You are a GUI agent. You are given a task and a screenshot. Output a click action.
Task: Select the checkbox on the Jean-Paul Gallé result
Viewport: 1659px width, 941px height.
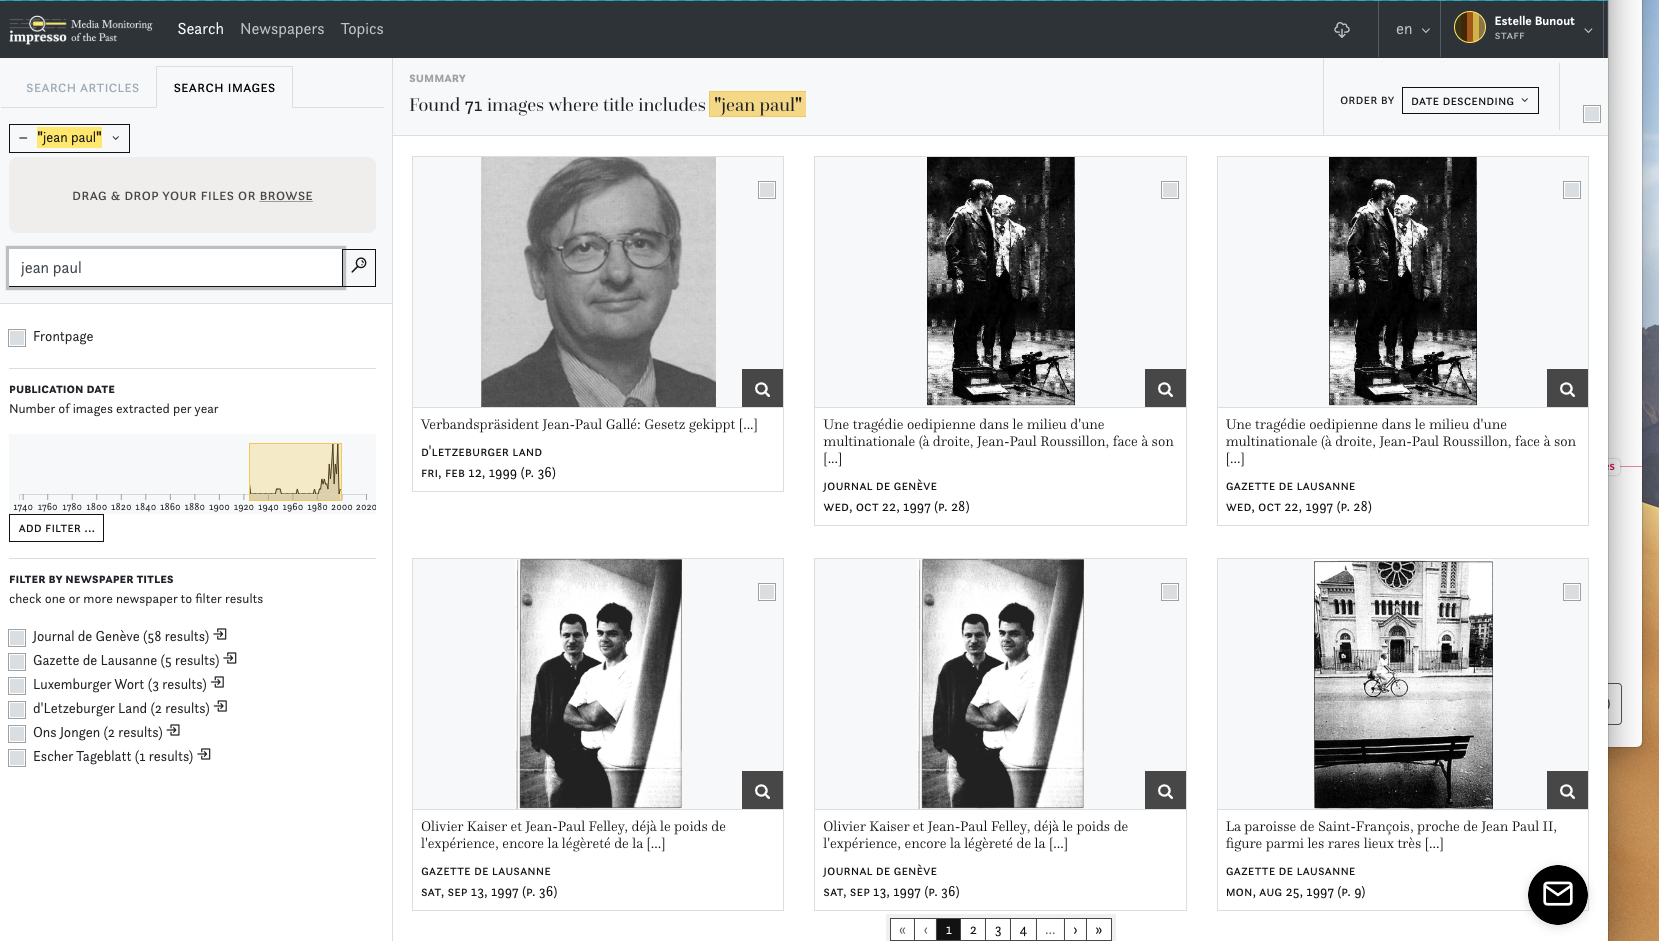pos(767,189)
